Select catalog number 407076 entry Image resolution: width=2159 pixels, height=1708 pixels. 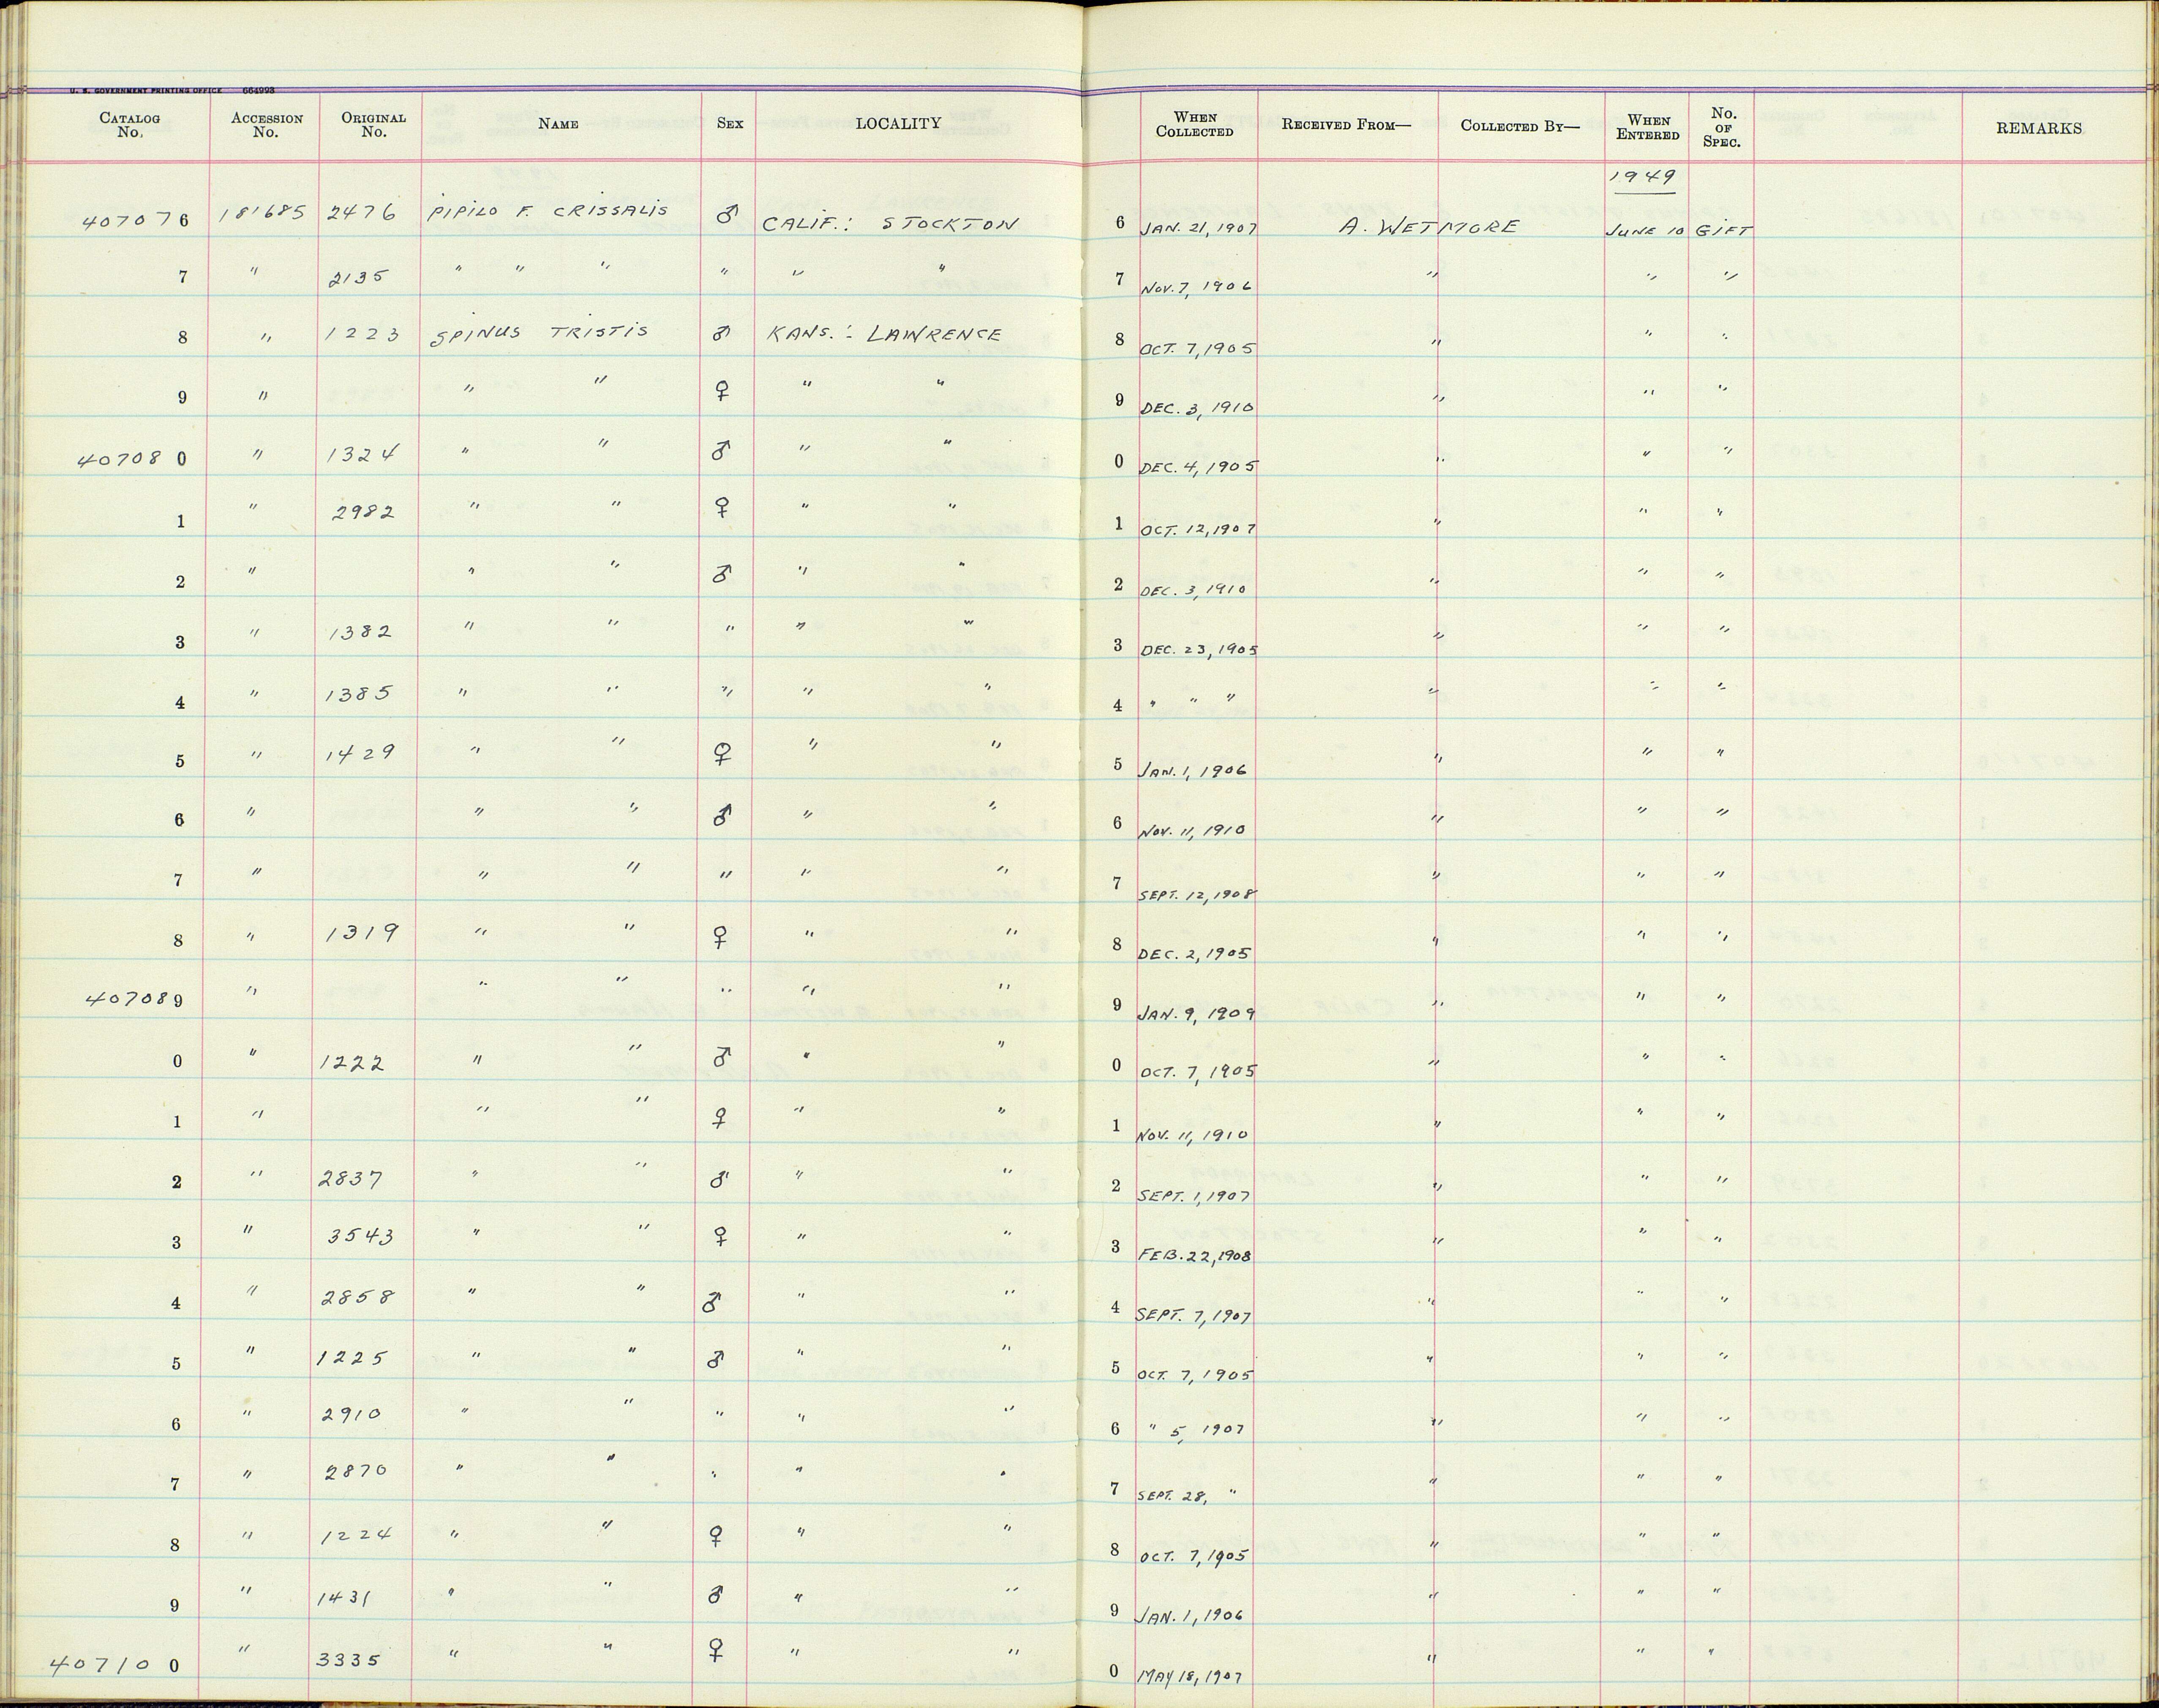pyautogui.click(x=137, y=220)
